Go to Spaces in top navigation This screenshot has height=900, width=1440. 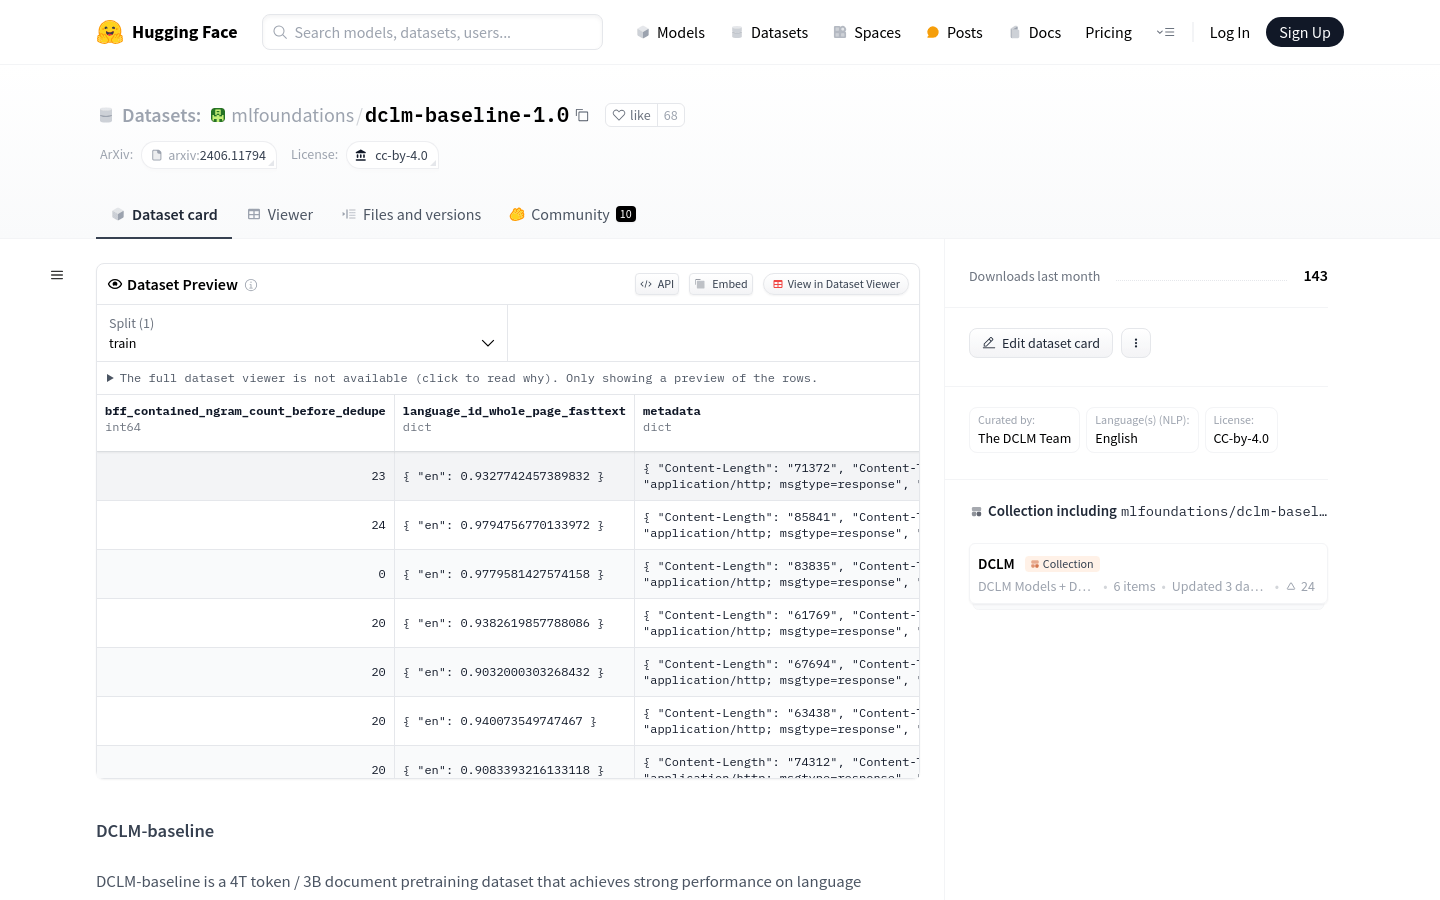click(867, 32)
